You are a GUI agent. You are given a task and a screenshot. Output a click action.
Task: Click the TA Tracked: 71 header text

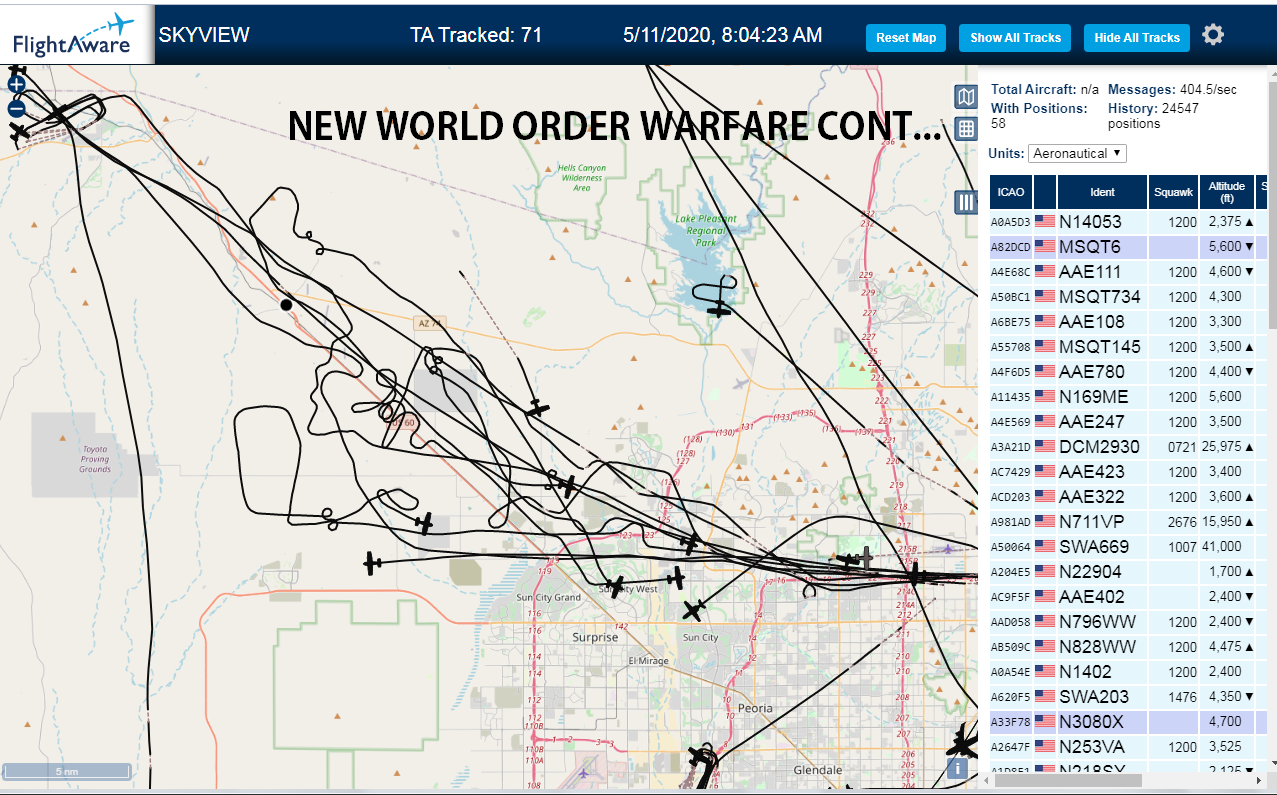476,35
